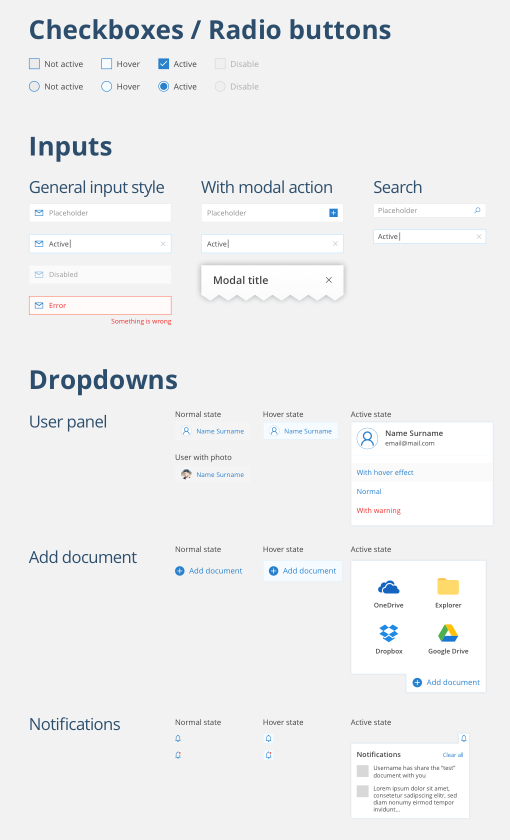Check the 'Not active' checkbox
This screenshot has width=510, height=840.
tap(34, 64)
